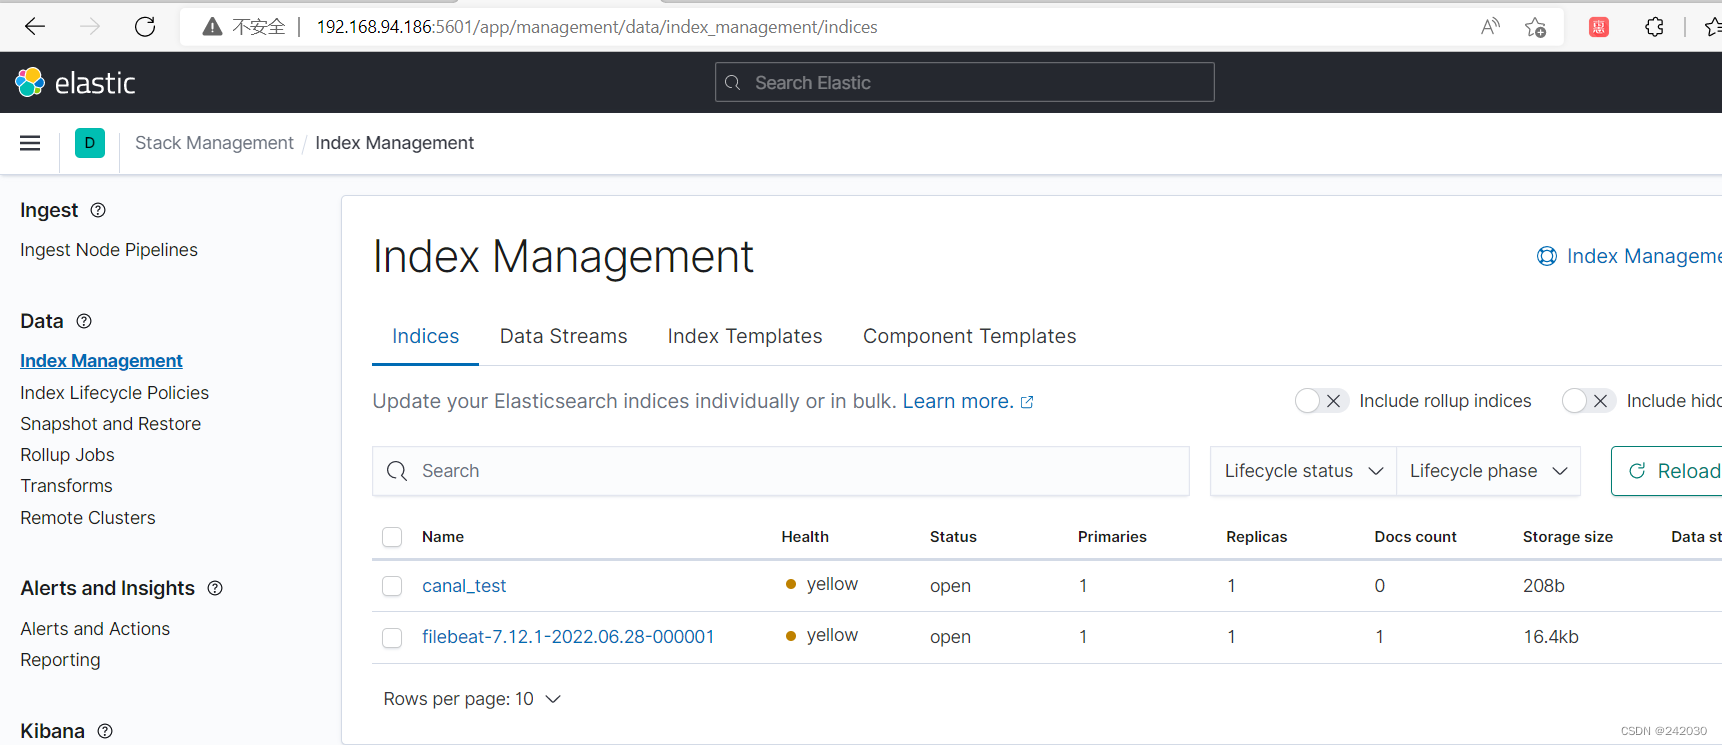Switch to the Data Streams tab

pos(564,336)
